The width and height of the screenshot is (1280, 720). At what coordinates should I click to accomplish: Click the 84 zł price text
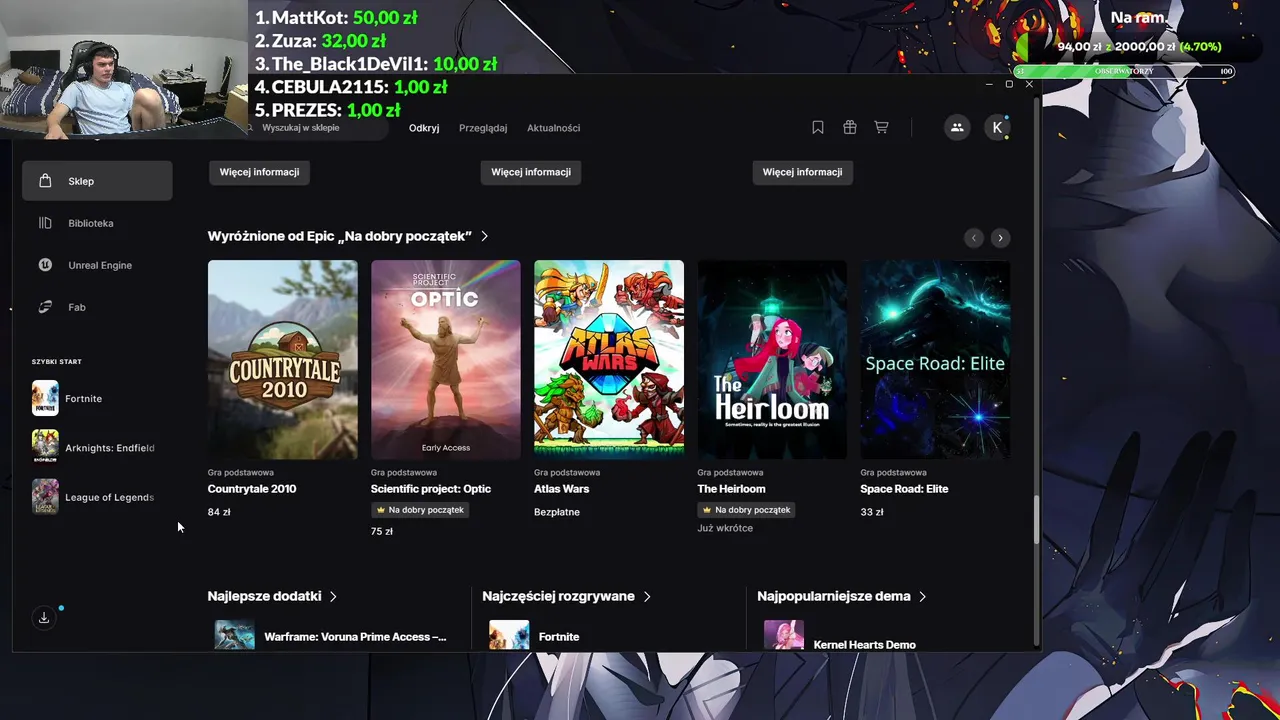point(219,512)
